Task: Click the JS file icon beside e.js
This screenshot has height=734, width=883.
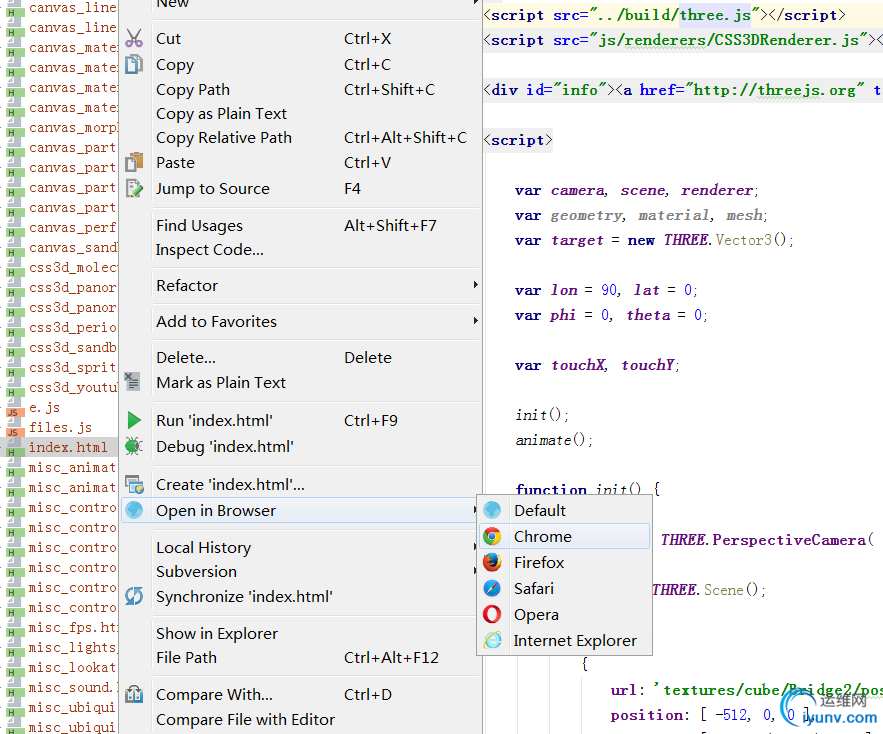Action: 14,409
